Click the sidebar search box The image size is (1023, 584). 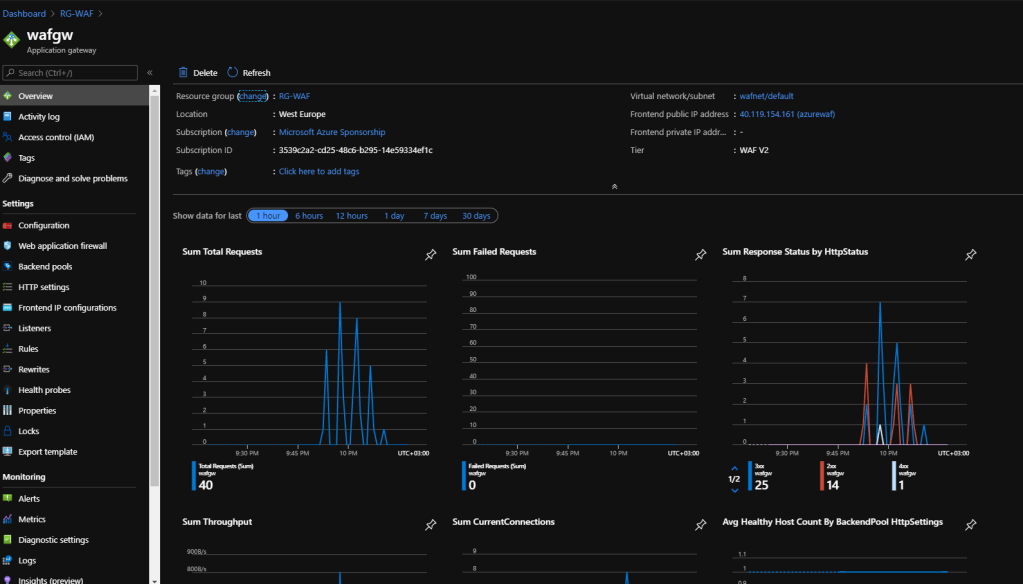(70, 73)
